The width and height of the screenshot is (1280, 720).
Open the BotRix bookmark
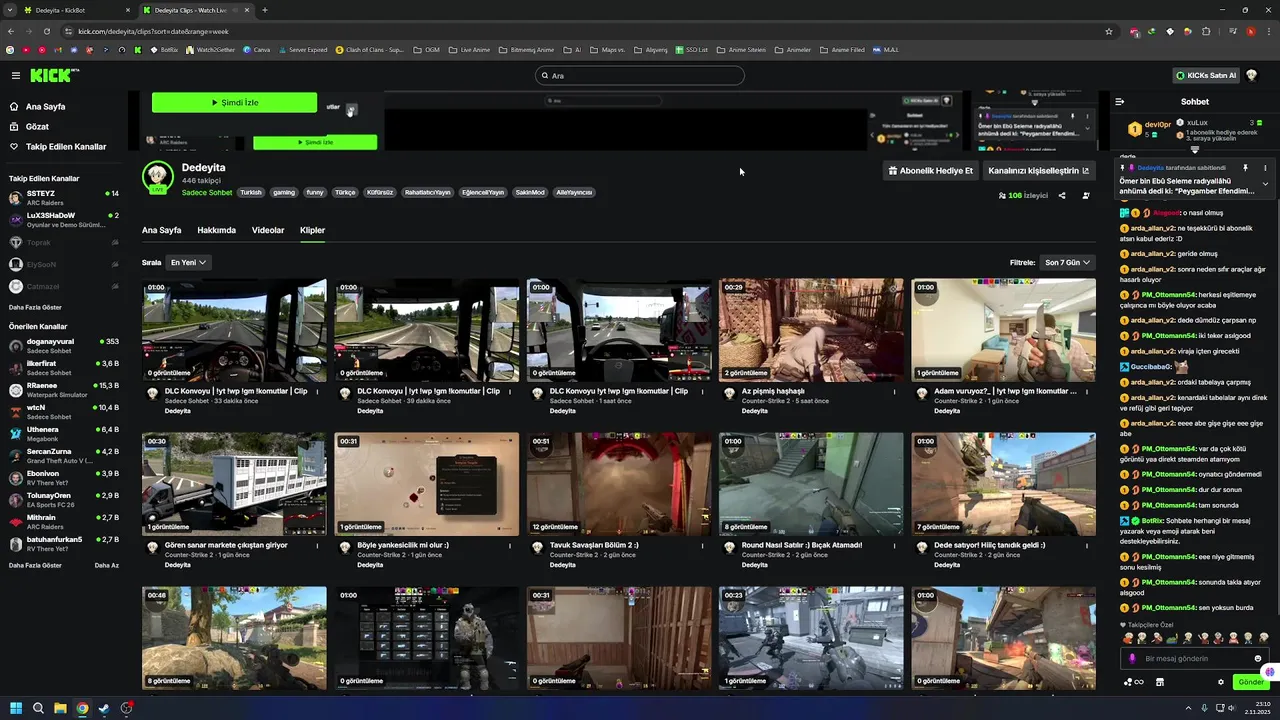pyautogui.click(x=163, y=49)
